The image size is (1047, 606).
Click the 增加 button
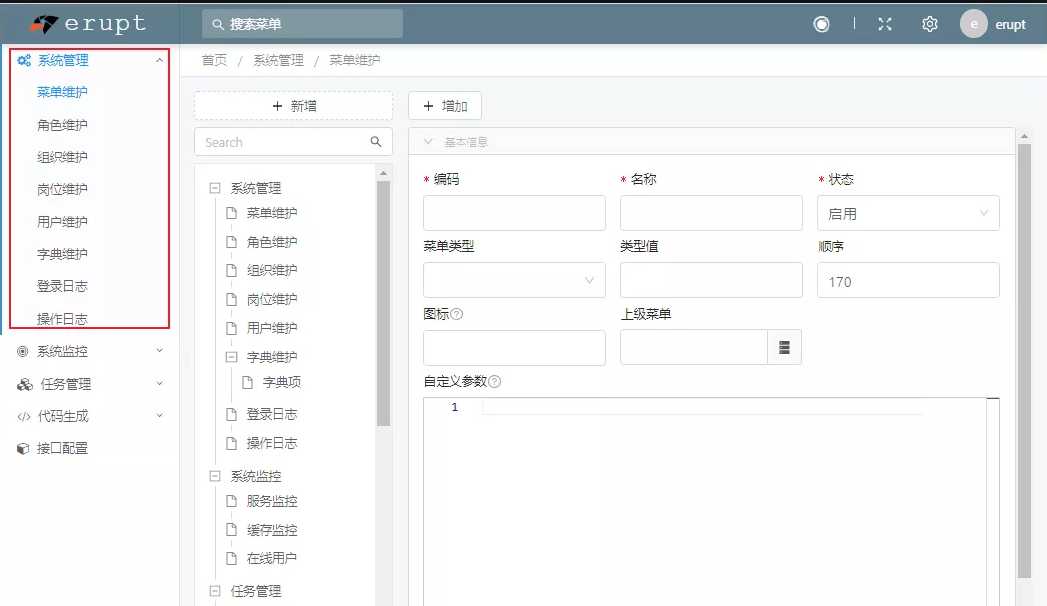point(445,106)
